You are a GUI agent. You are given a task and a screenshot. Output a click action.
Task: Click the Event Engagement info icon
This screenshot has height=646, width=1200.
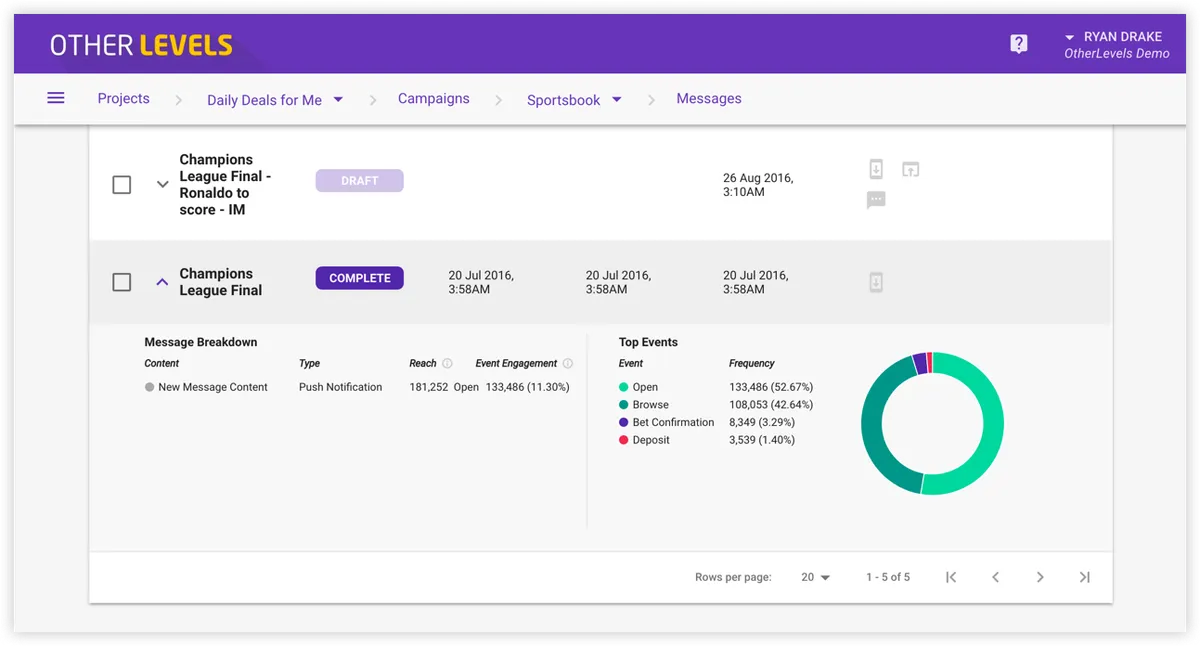tap(567, 364)
